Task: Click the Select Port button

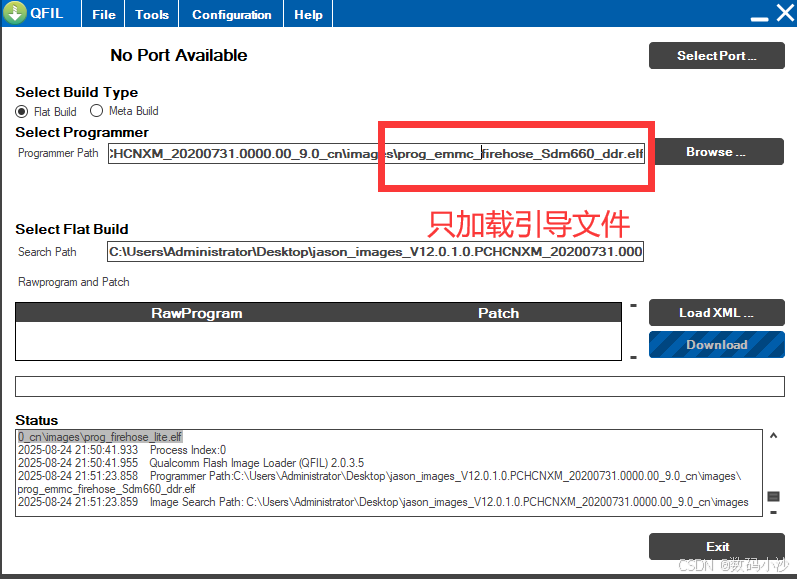Action: click(717, 55)
